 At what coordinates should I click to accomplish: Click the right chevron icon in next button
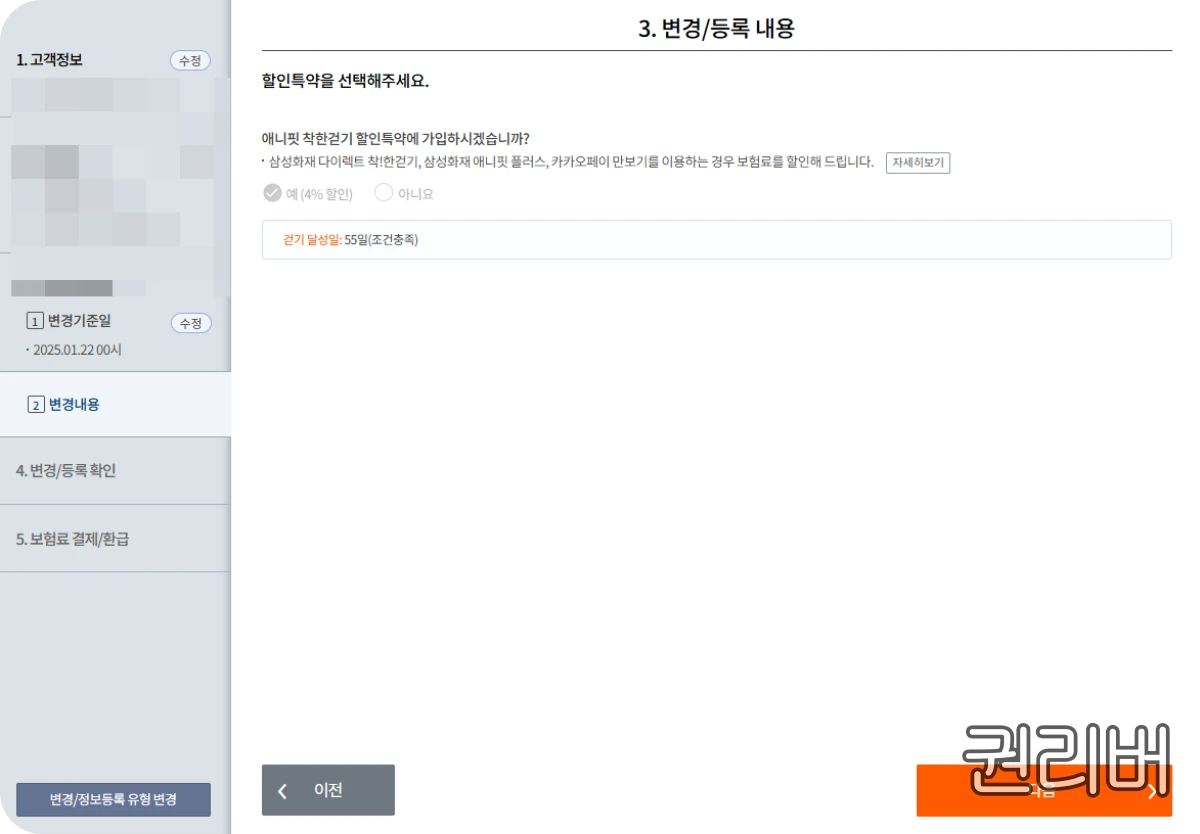(1152, 791)
